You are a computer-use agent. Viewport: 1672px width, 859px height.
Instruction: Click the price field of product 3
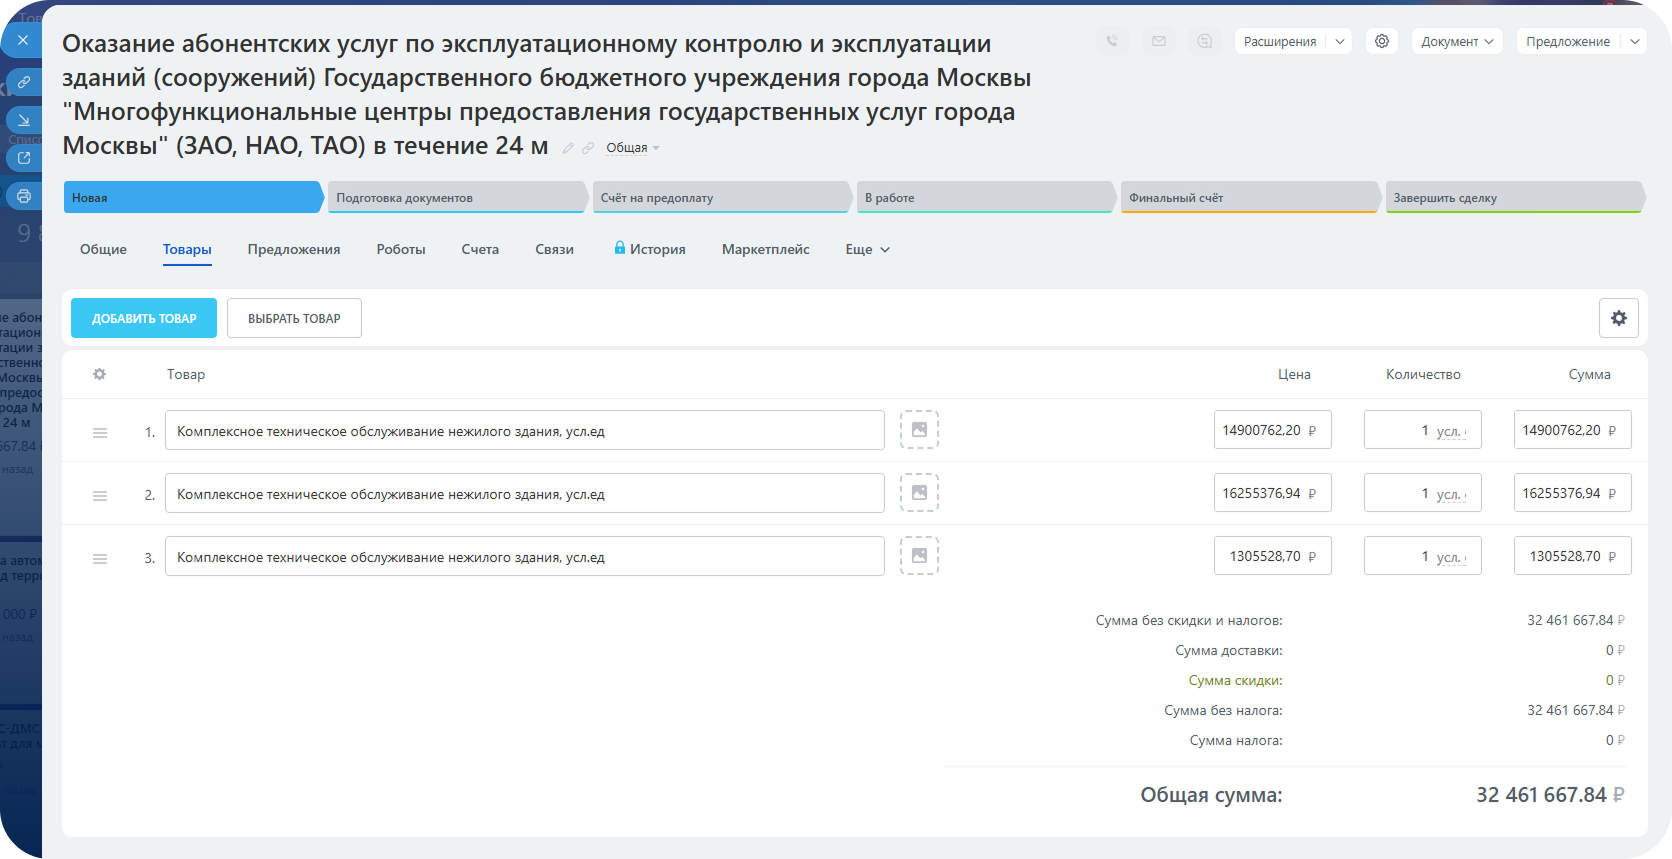point(1264,556)
